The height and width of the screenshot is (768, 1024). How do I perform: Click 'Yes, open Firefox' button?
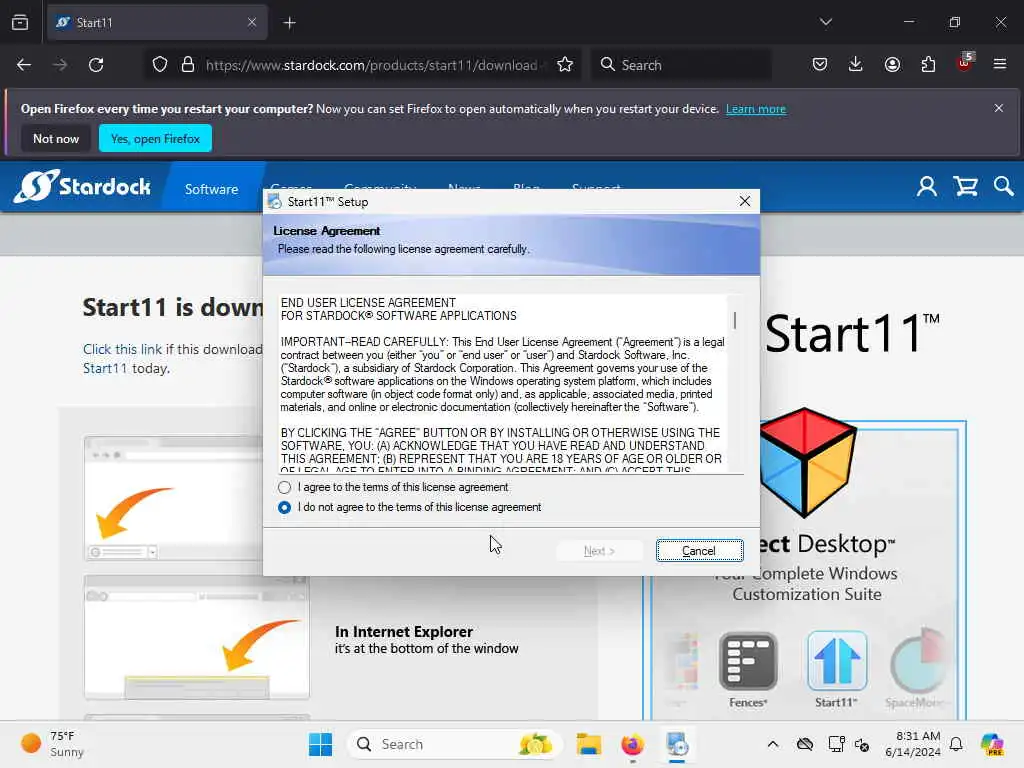coord(155,138)
